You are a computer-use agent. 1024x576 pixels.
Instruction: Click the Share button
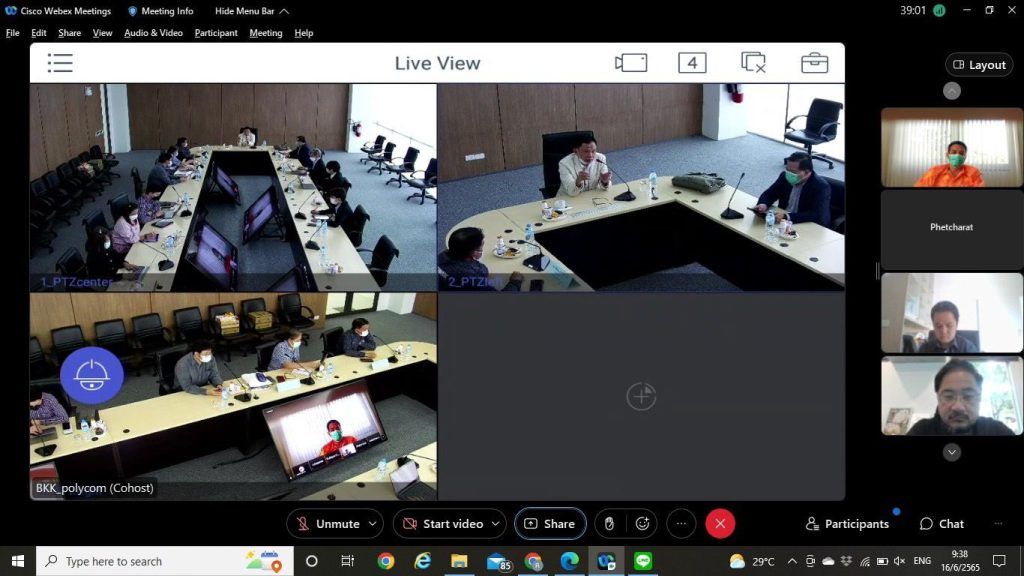(550, 524)
